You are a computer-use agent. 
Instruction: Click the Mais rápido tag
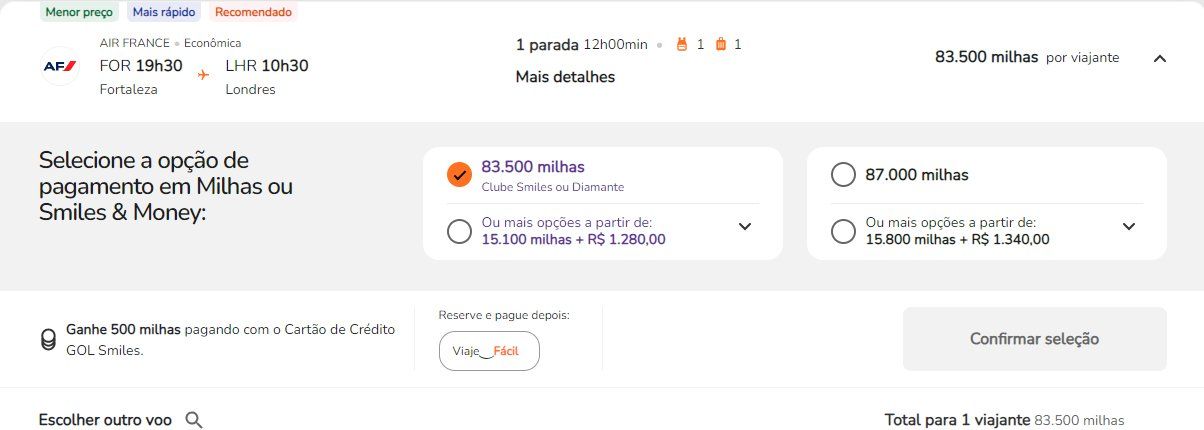pyautogui.click(x=162, y=13)
